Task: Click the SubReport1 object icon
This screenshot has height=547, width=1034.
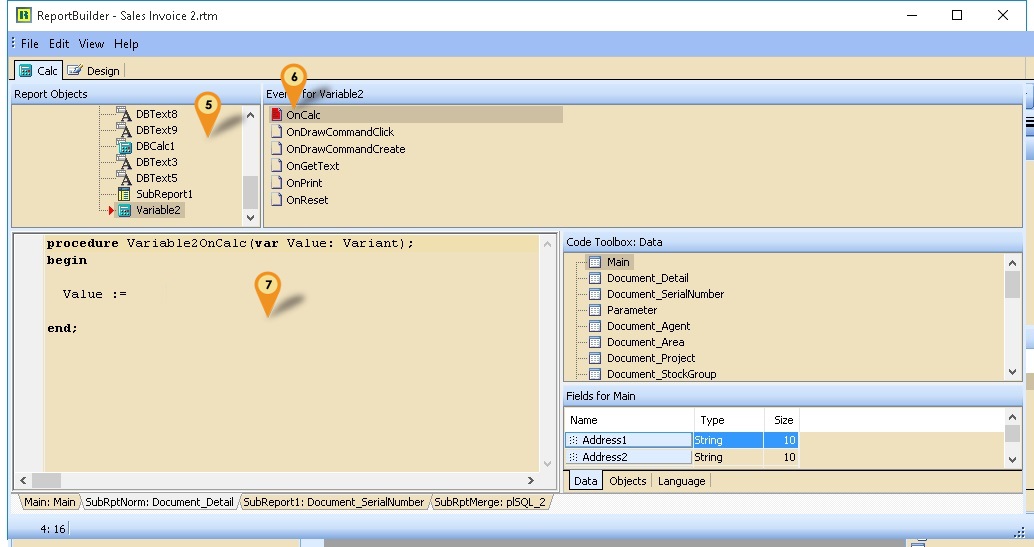Action: (125, 194)
